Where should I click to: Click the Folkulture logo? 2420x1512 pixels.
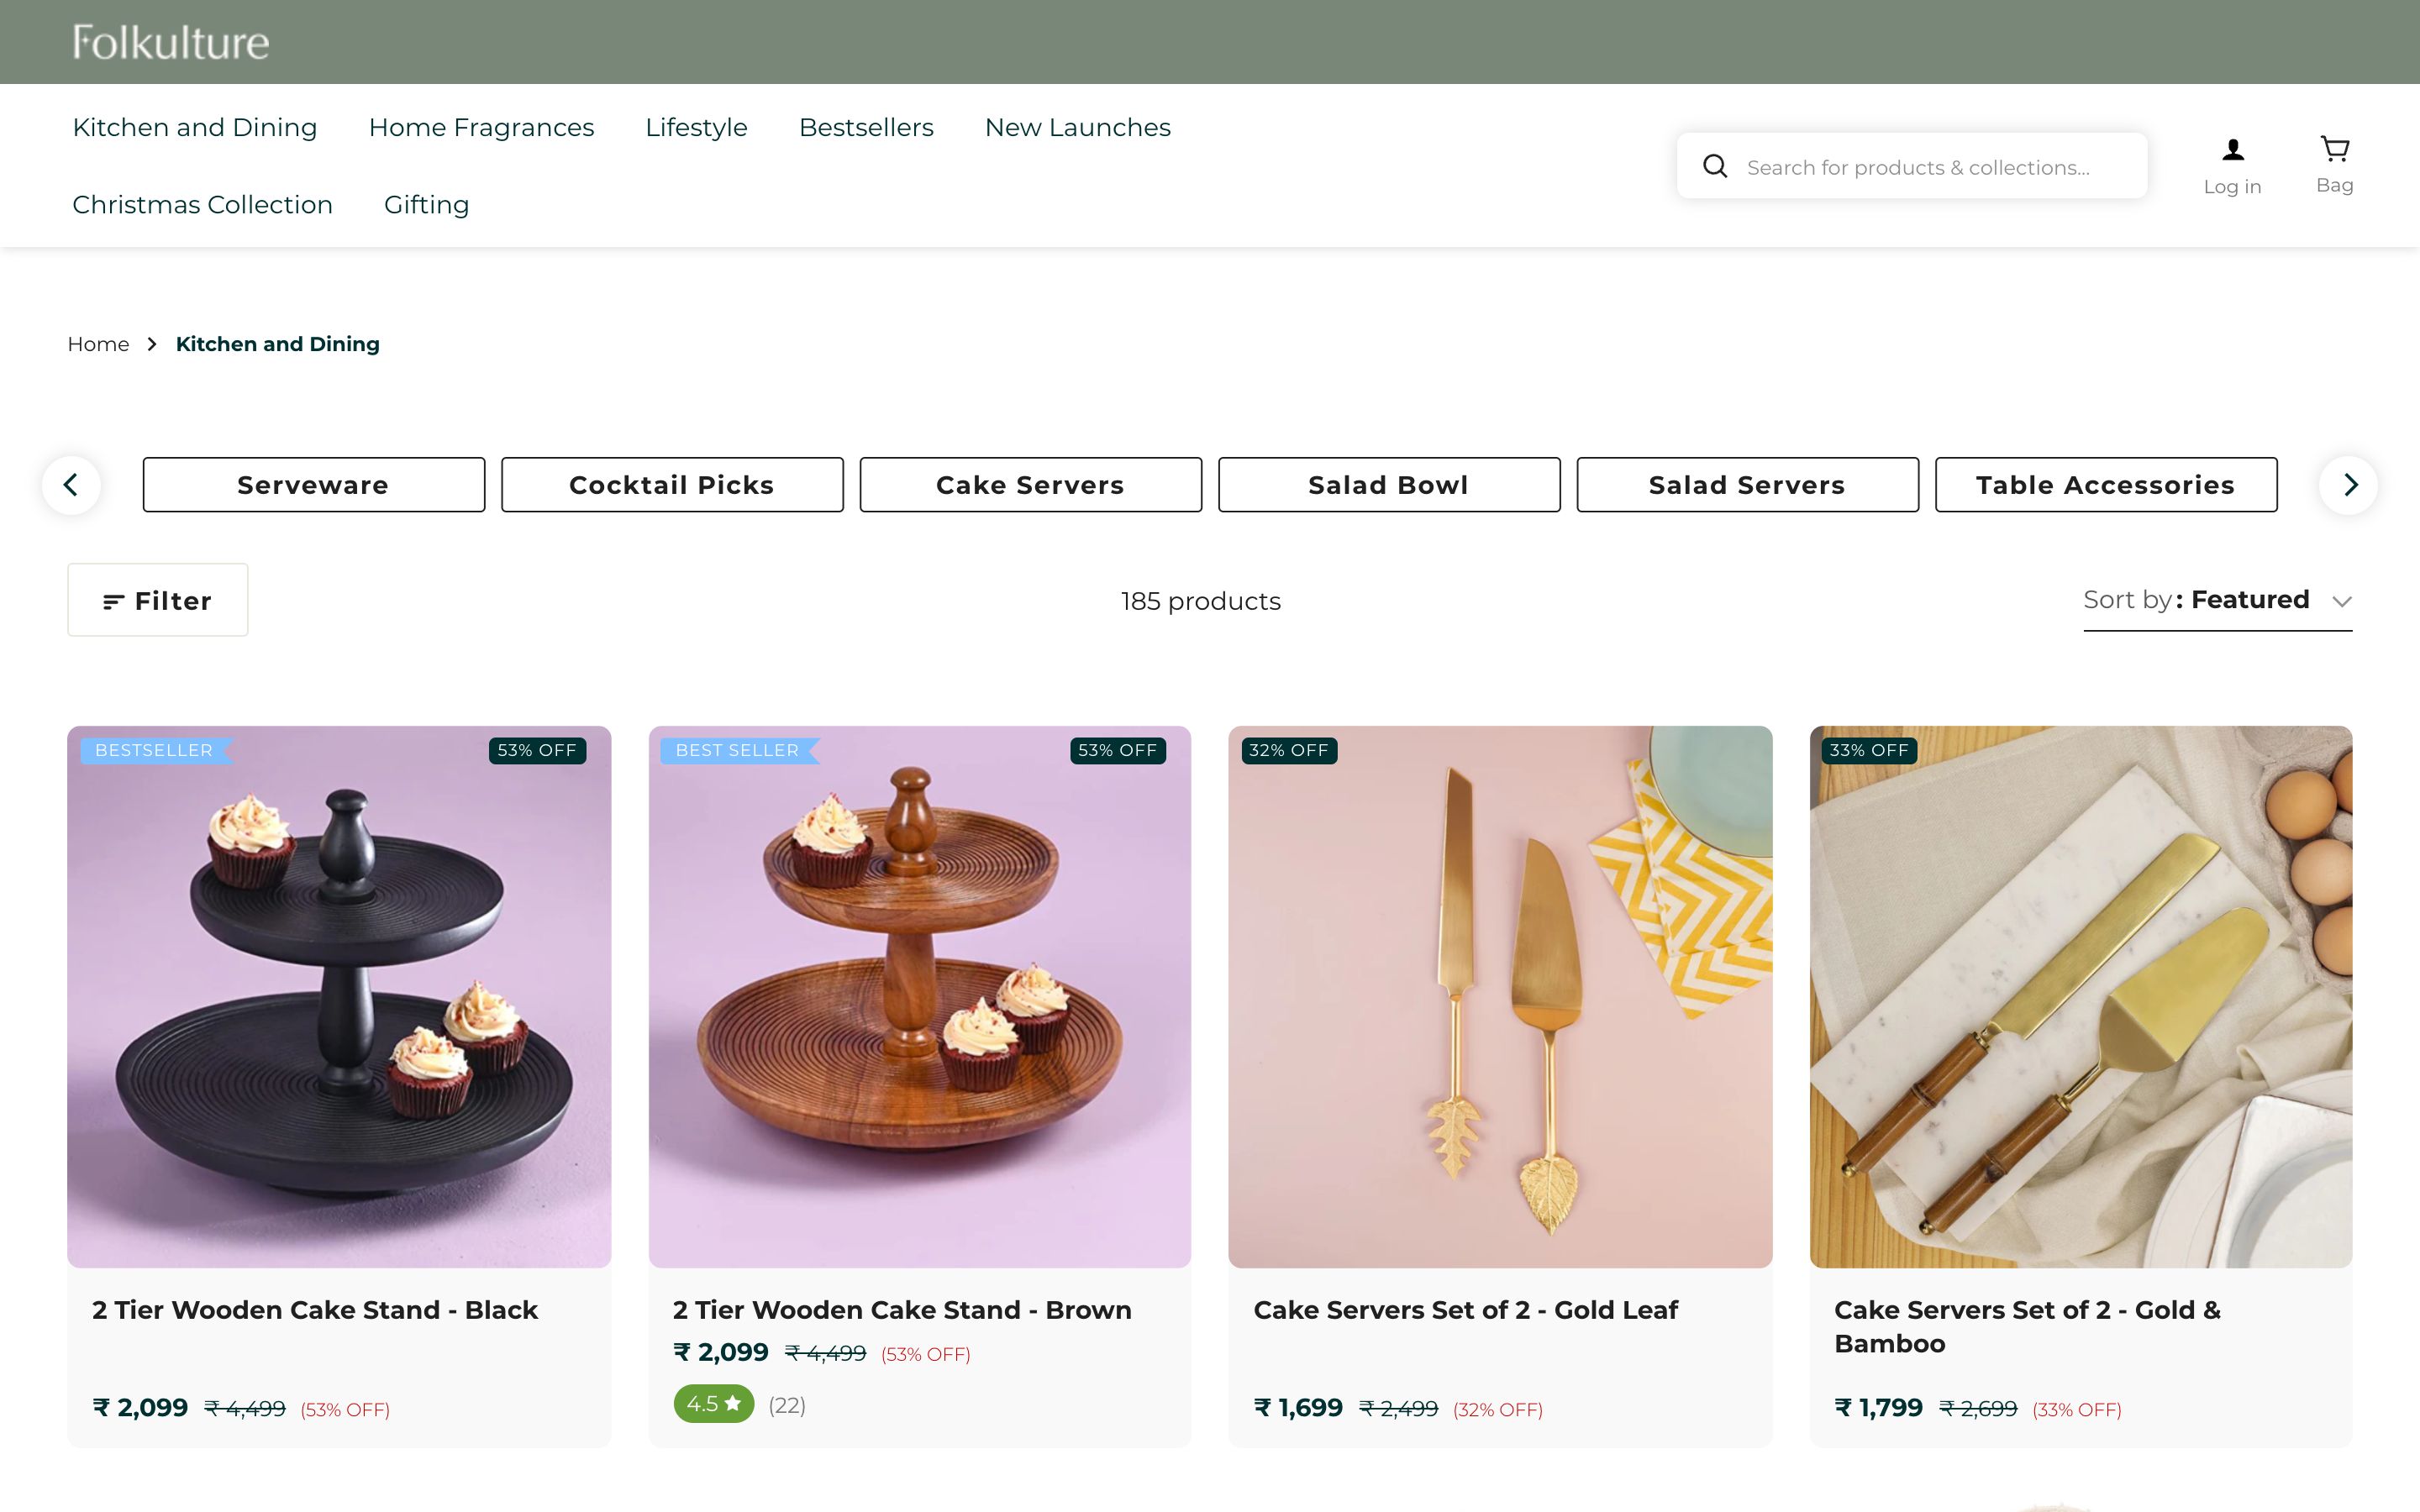click(x=170, y=42)
